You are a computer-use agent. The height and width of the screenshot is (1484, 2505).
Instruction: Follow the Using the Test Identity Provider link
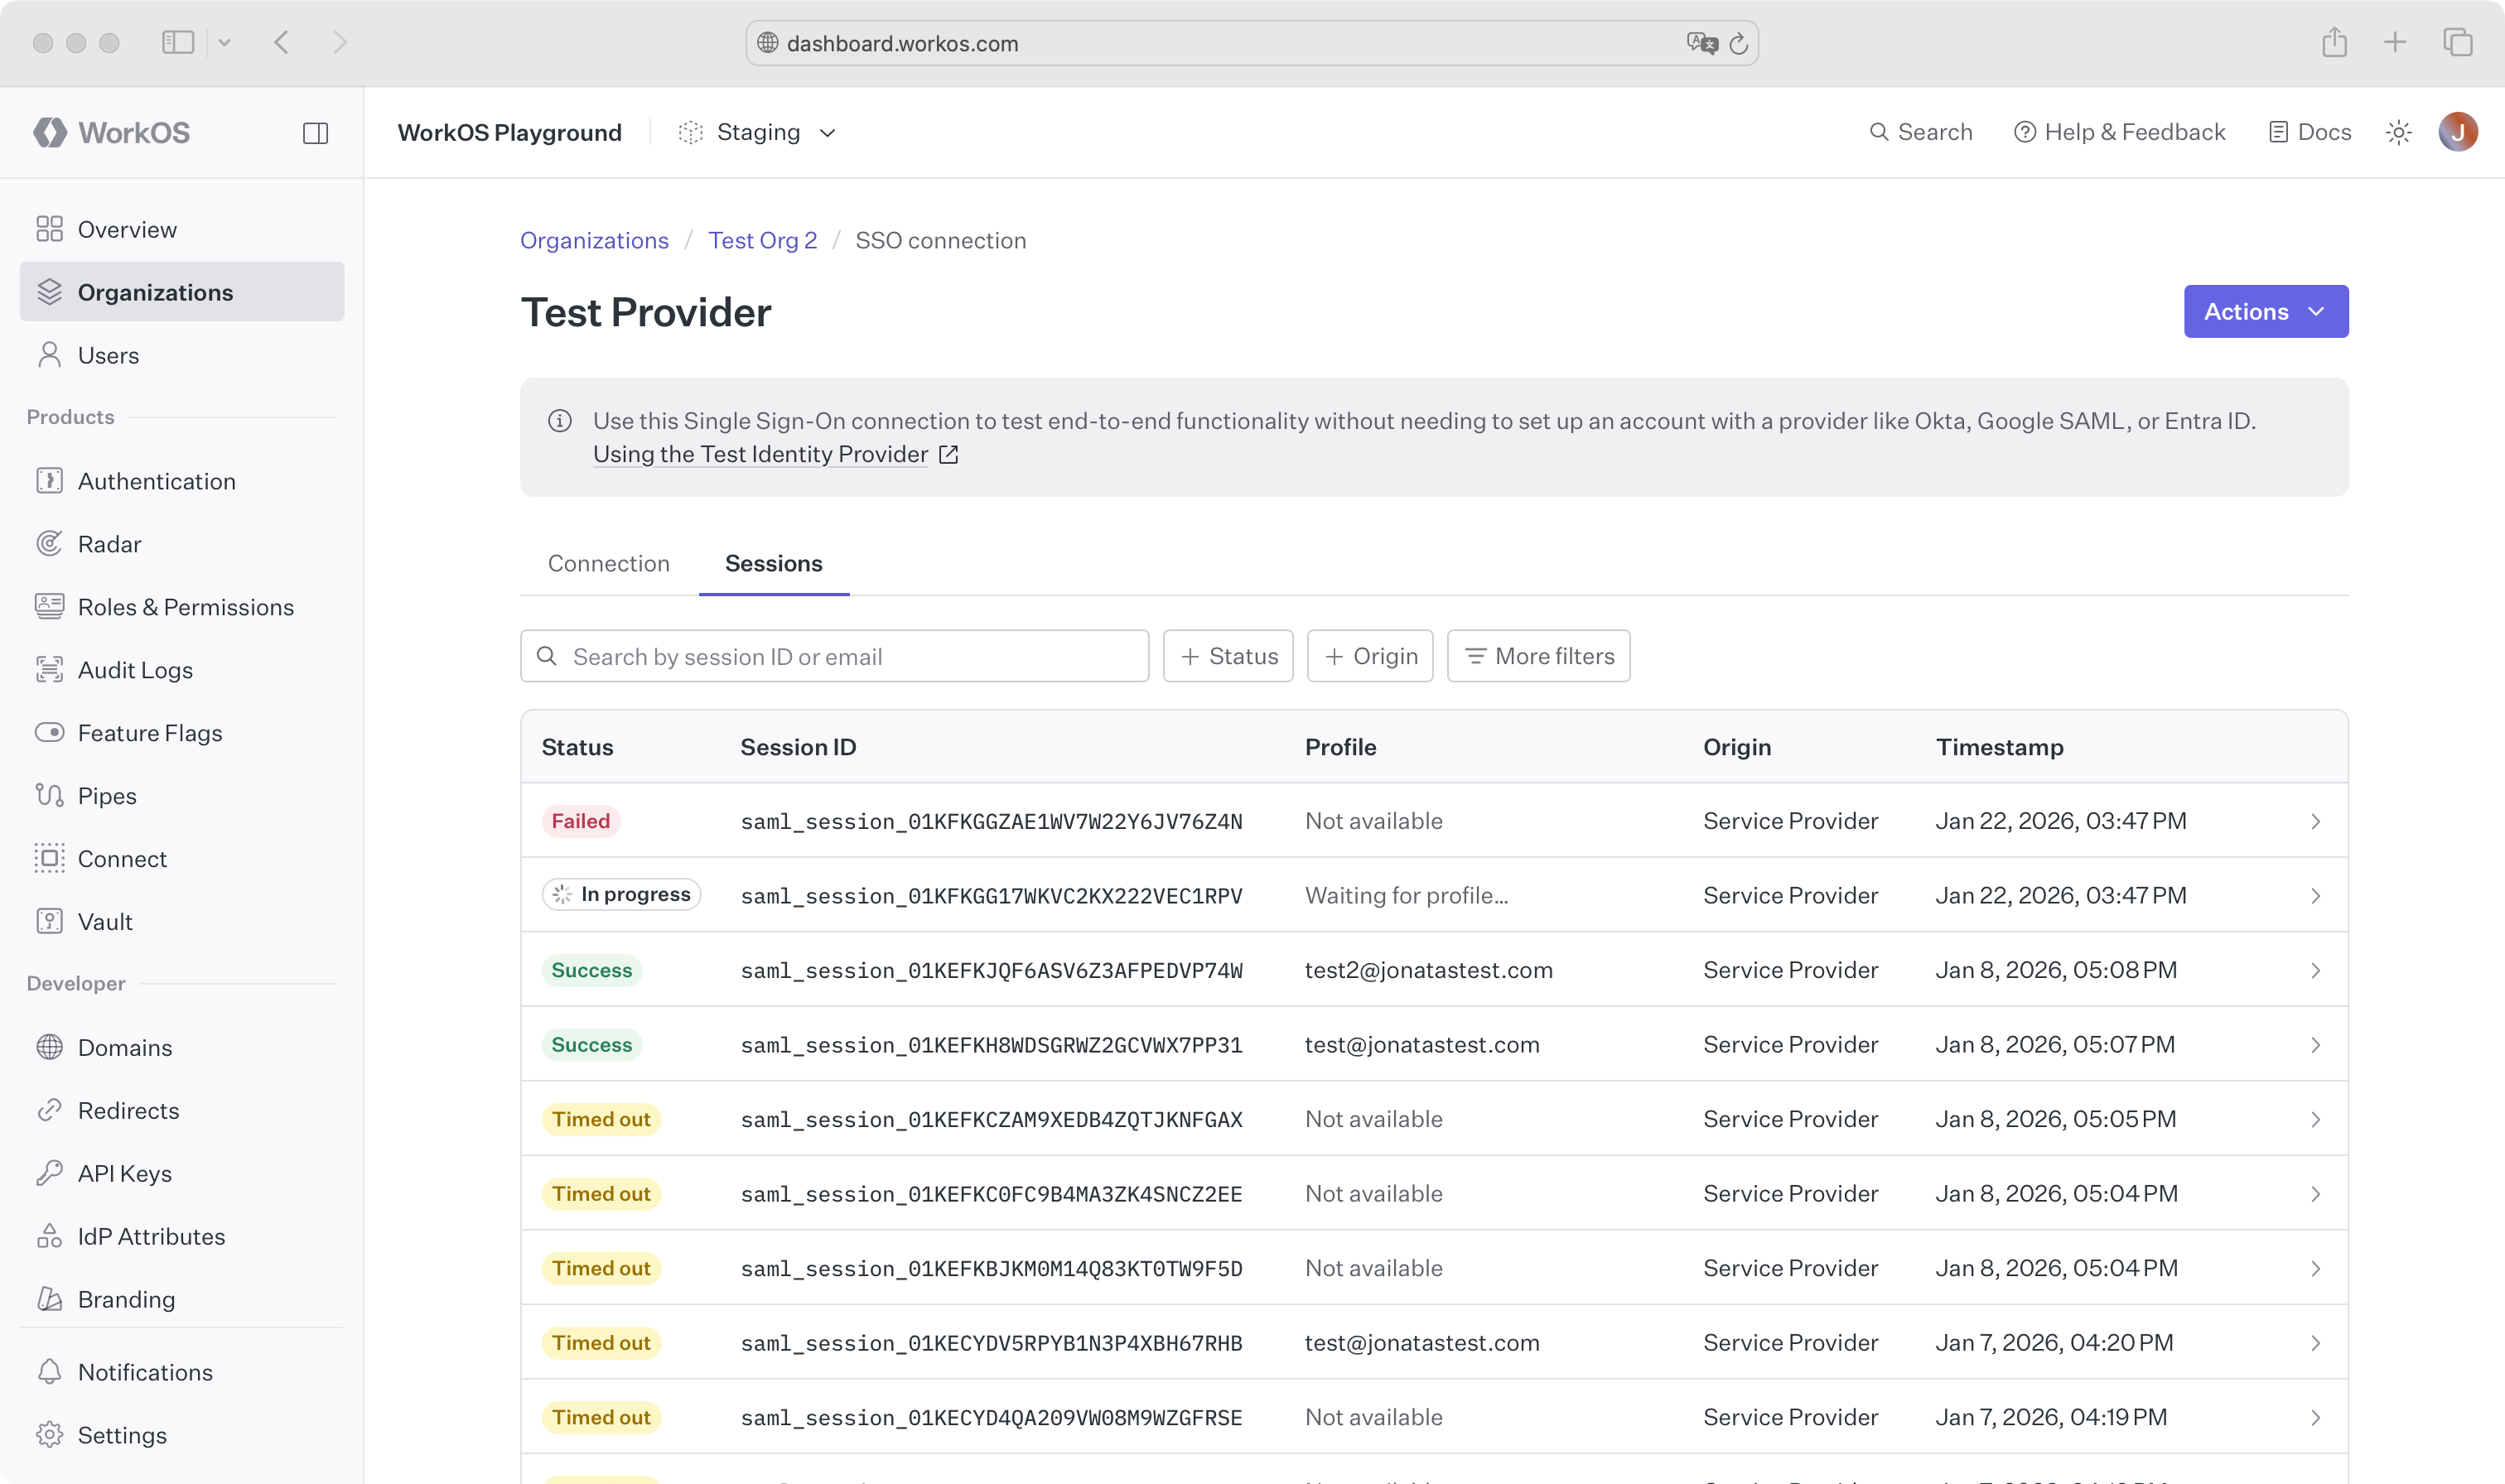[x=761, y=454]
